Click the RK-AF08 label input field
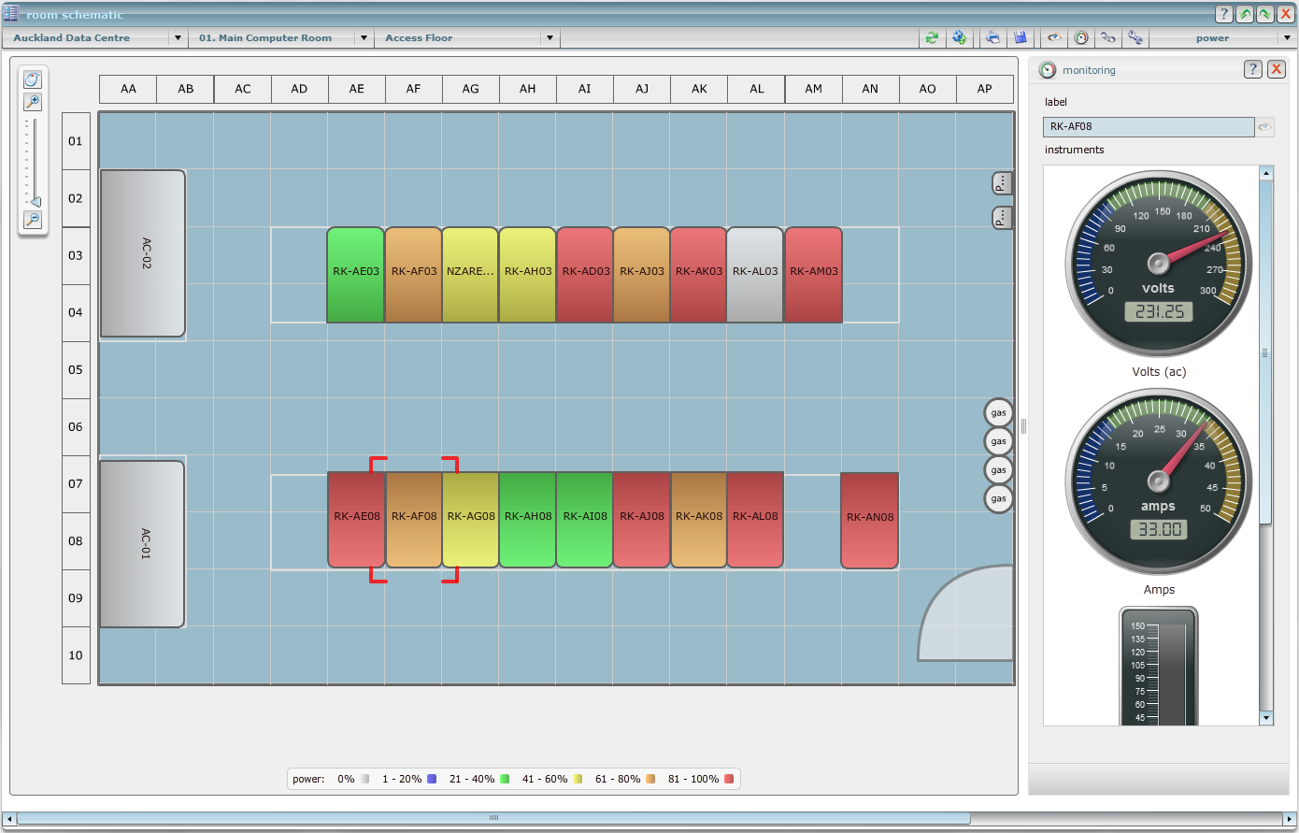 (x=1148, y=127)
